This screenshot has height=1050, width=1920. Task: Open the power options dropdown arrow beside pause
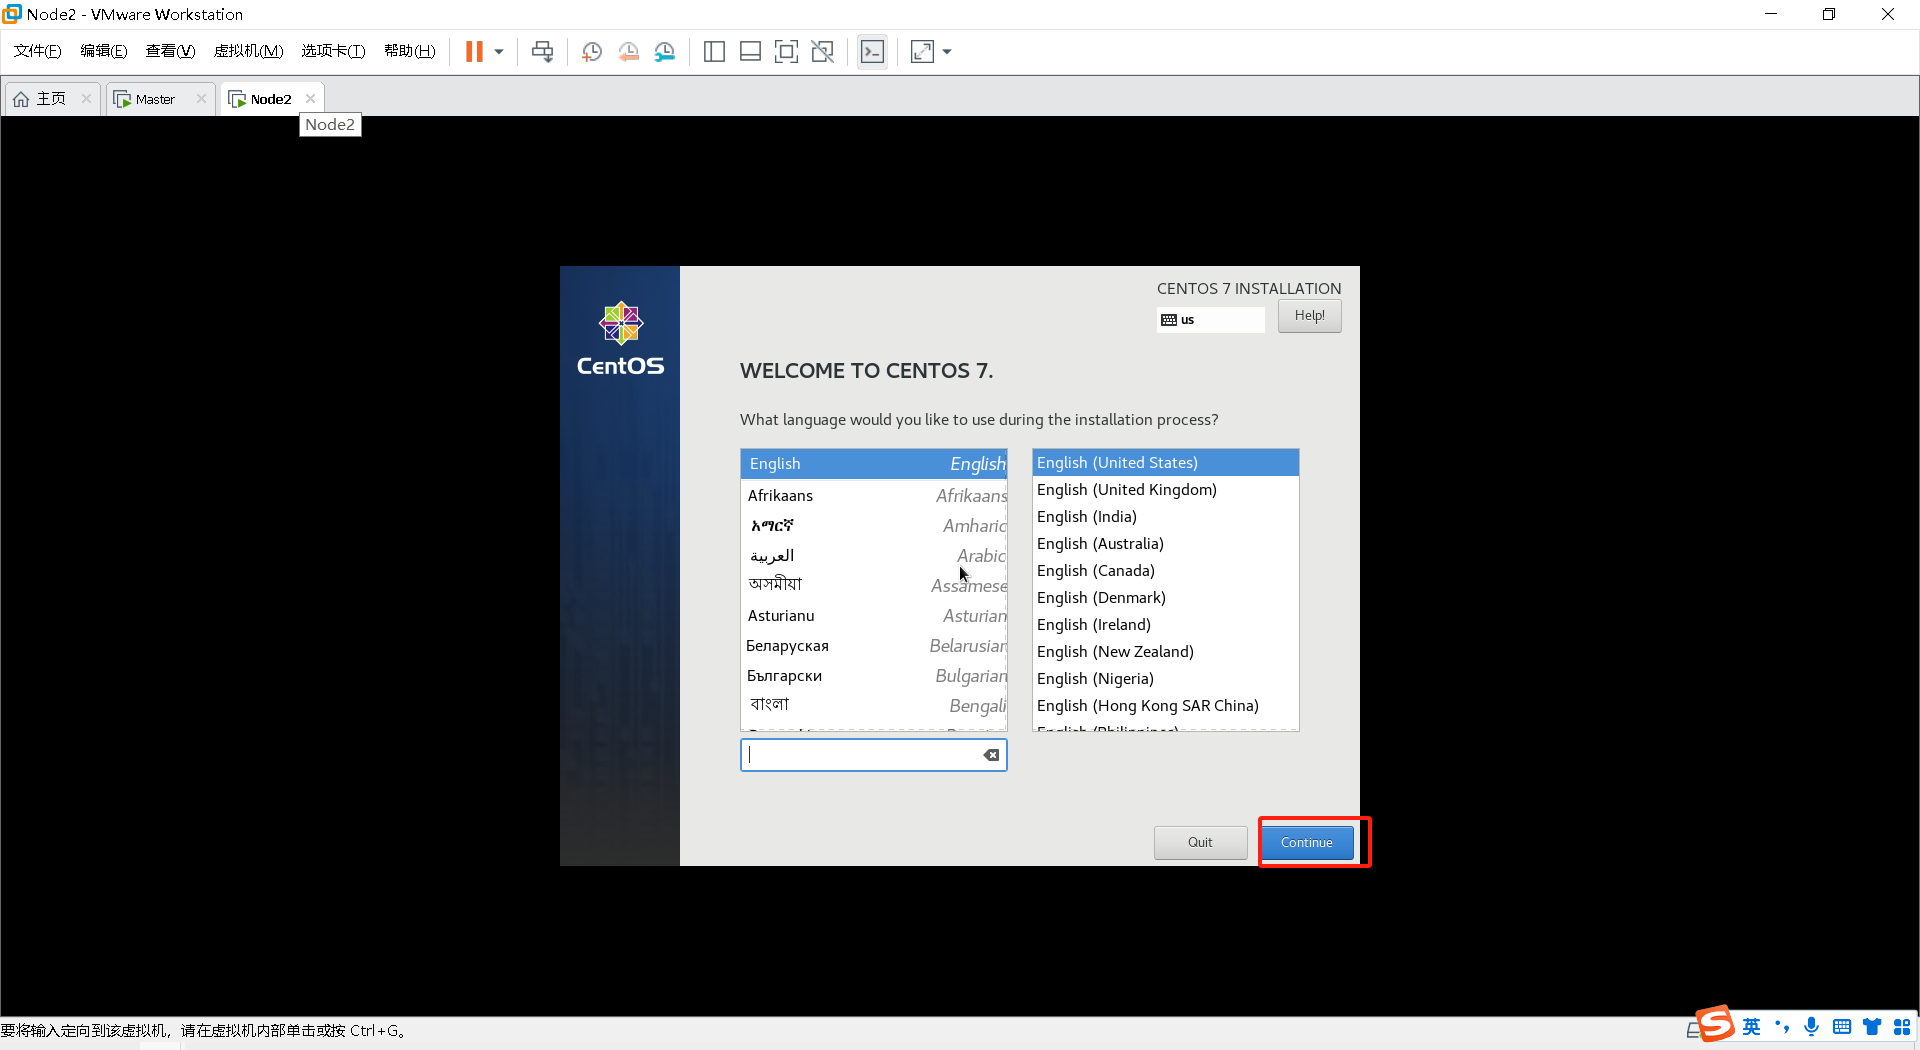[499, 52]
